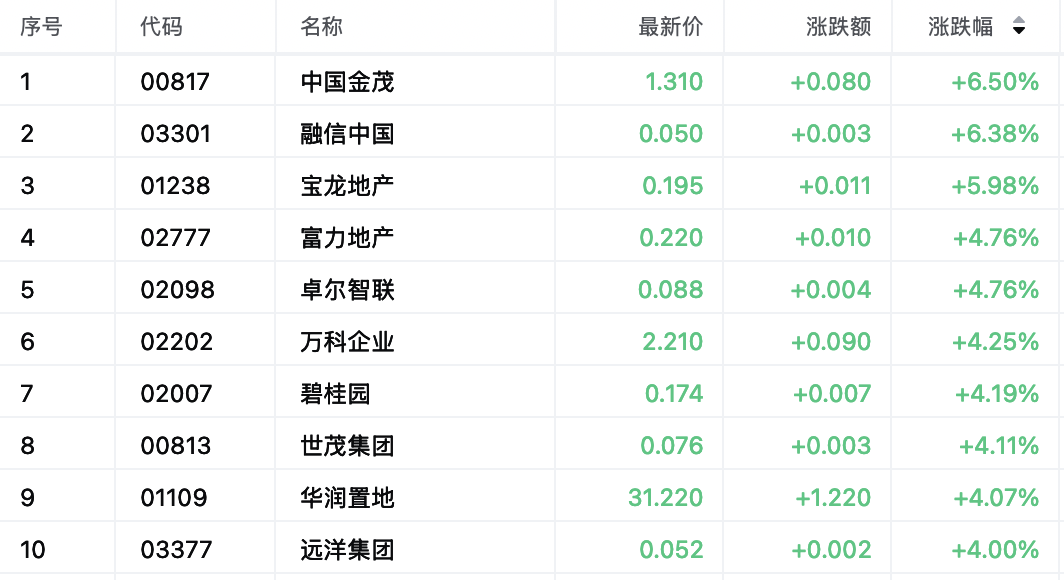This screenshot has height=580, width=1064.
Task: Open stock 世茂集团
Action: tap(347, 446)
